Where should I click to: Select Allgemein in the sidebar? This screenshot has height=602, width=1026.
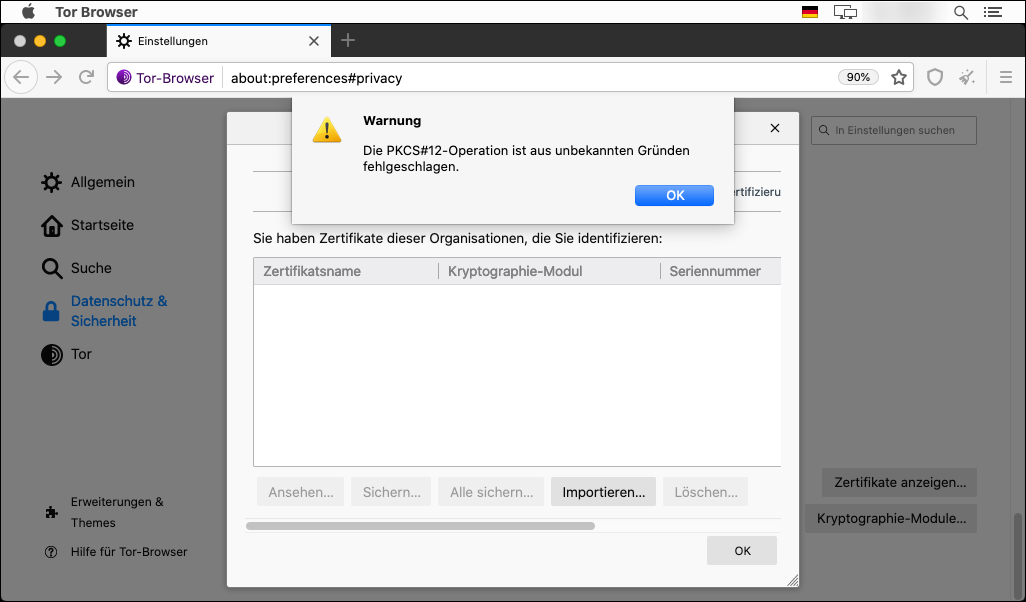pos(102,183)
